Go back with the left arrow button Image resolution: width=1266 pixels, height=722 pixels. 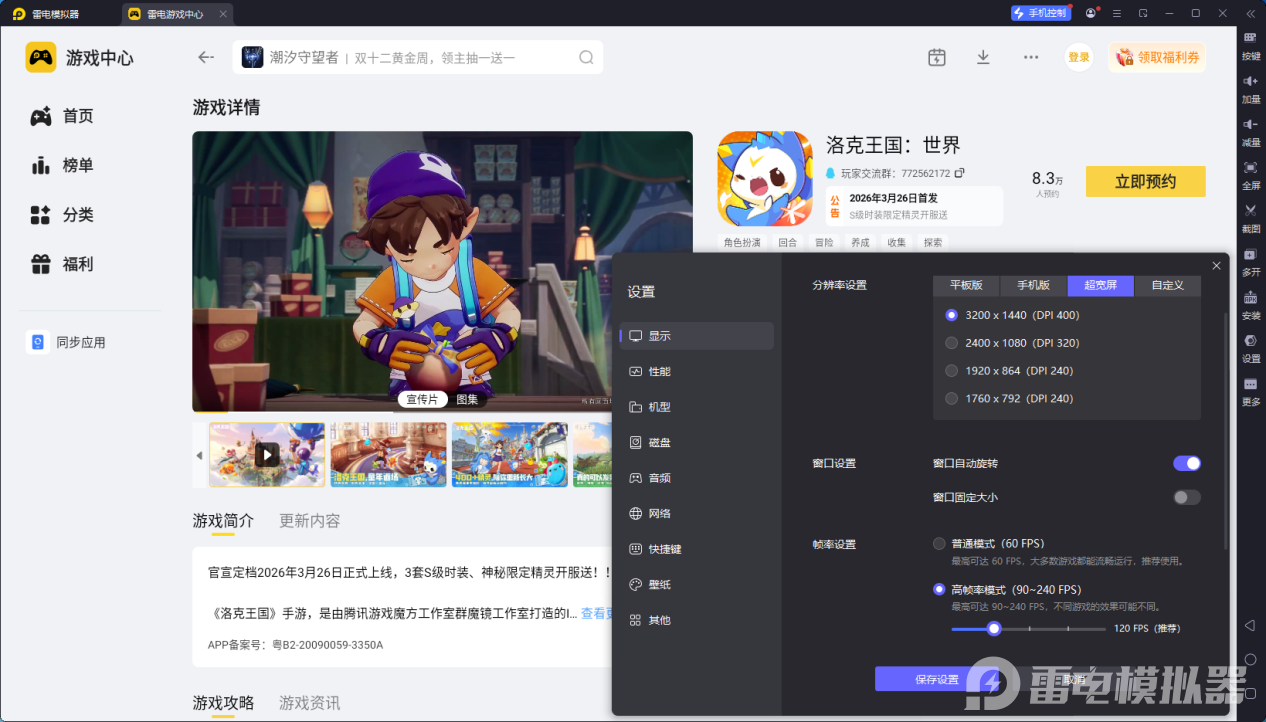coord(206,57)
